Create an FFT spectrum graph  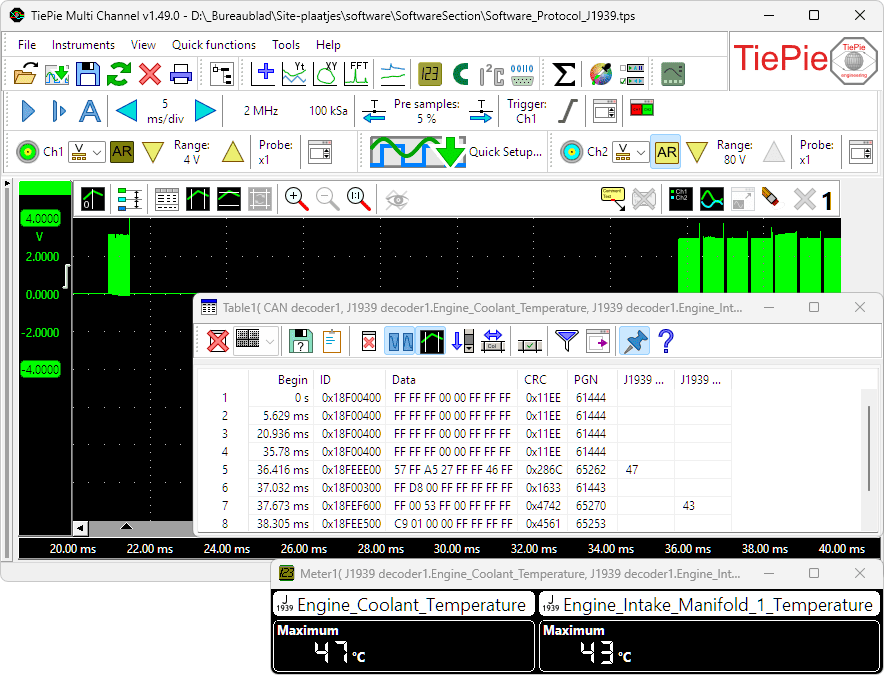tap(356, 73)
